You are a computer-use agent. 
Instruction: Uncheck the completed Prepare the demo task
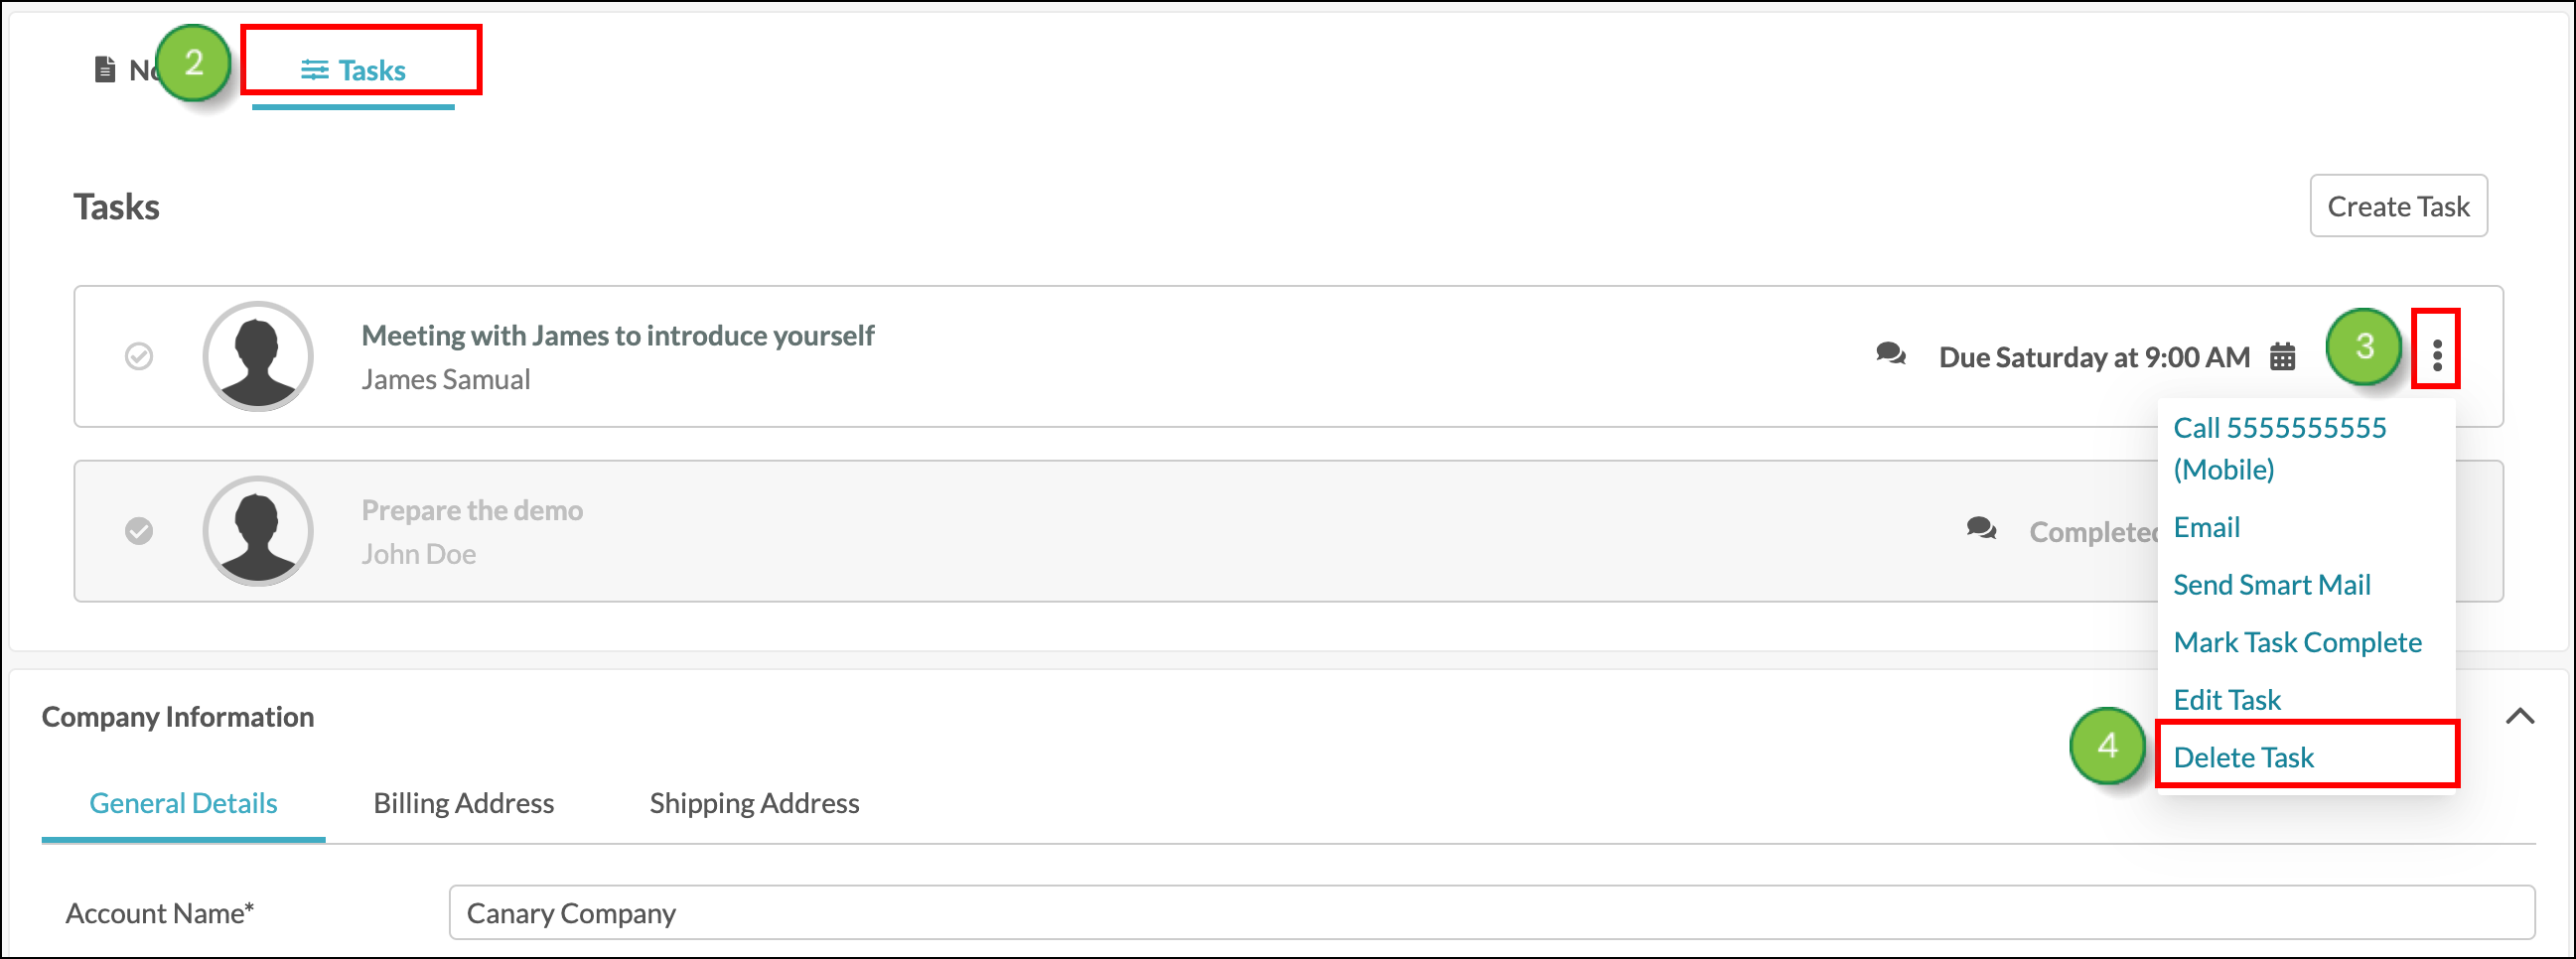pyautogui.click(x=139, y=530)
